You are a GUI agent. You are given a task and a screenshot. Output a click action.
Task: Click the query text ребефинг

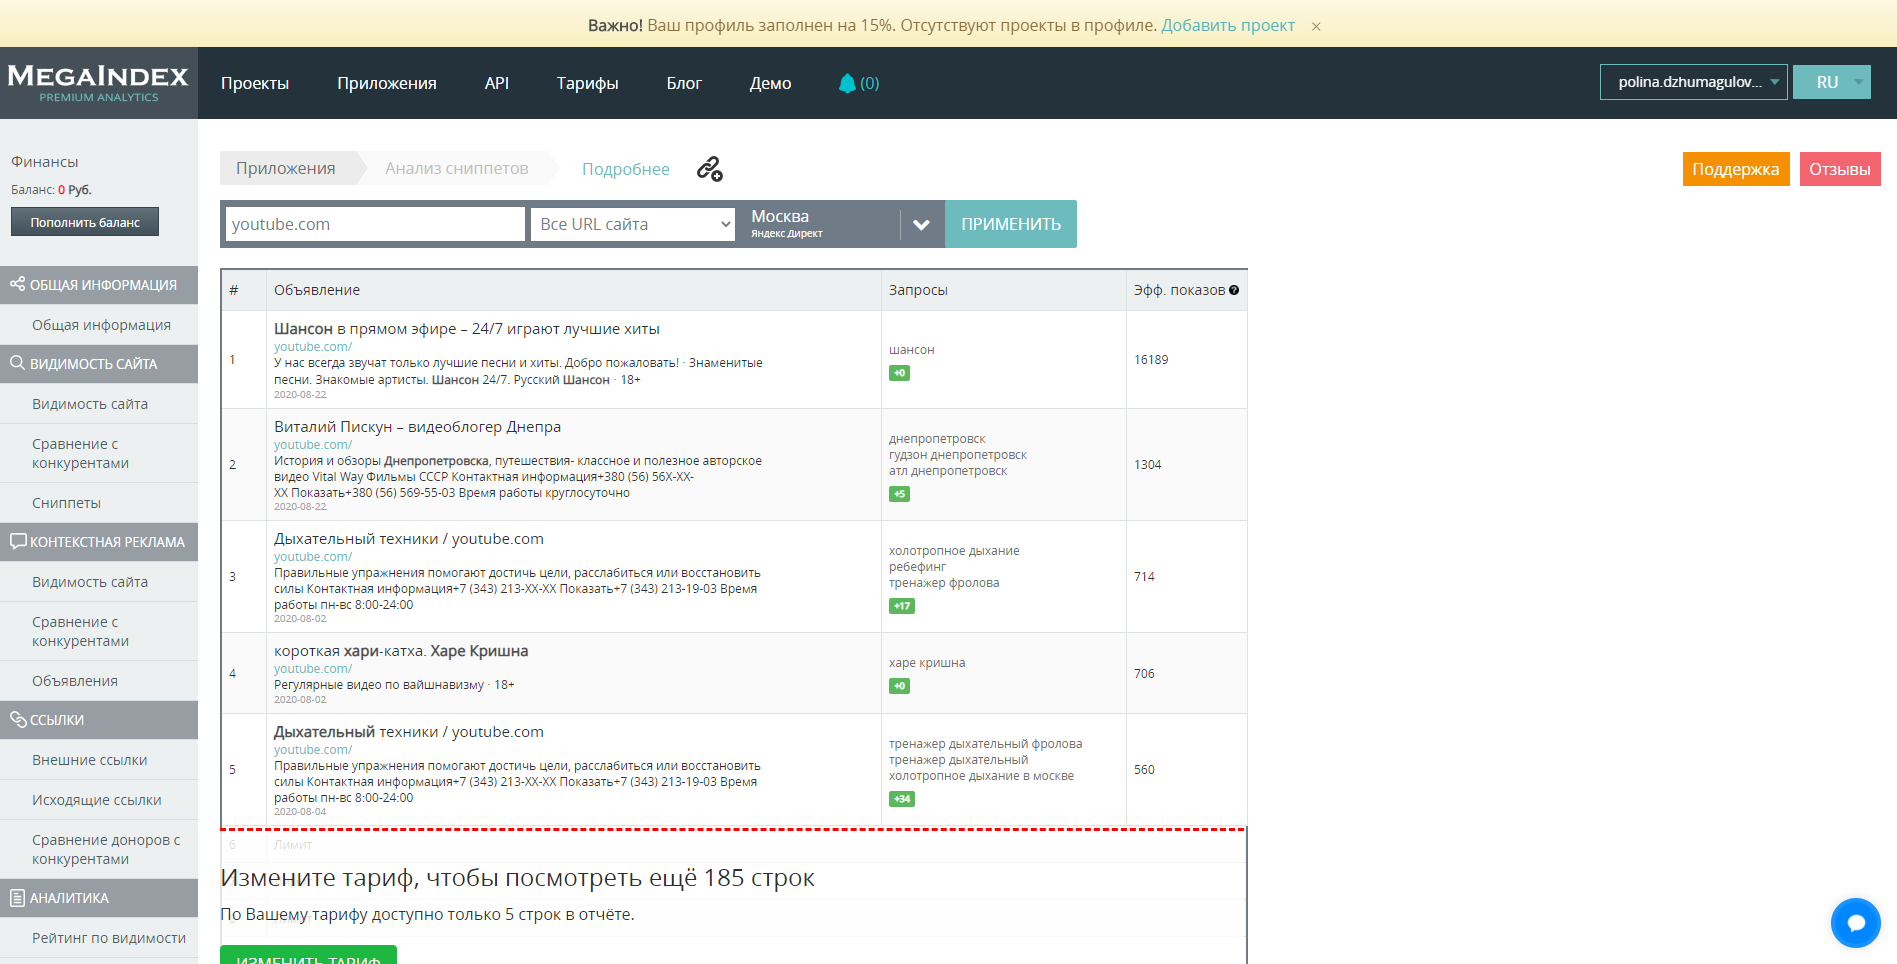tap(917, 567)
